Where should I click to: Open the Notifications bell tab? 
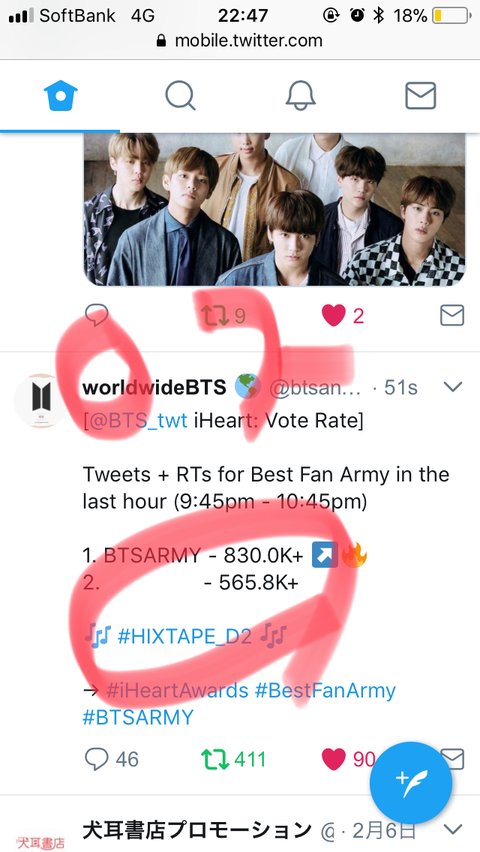click(x=300, y=96)
